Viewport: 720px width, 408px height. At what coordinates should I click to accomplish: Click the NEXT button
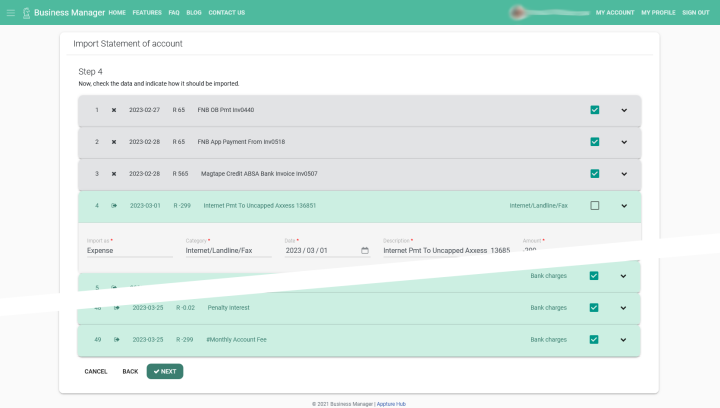165,371
